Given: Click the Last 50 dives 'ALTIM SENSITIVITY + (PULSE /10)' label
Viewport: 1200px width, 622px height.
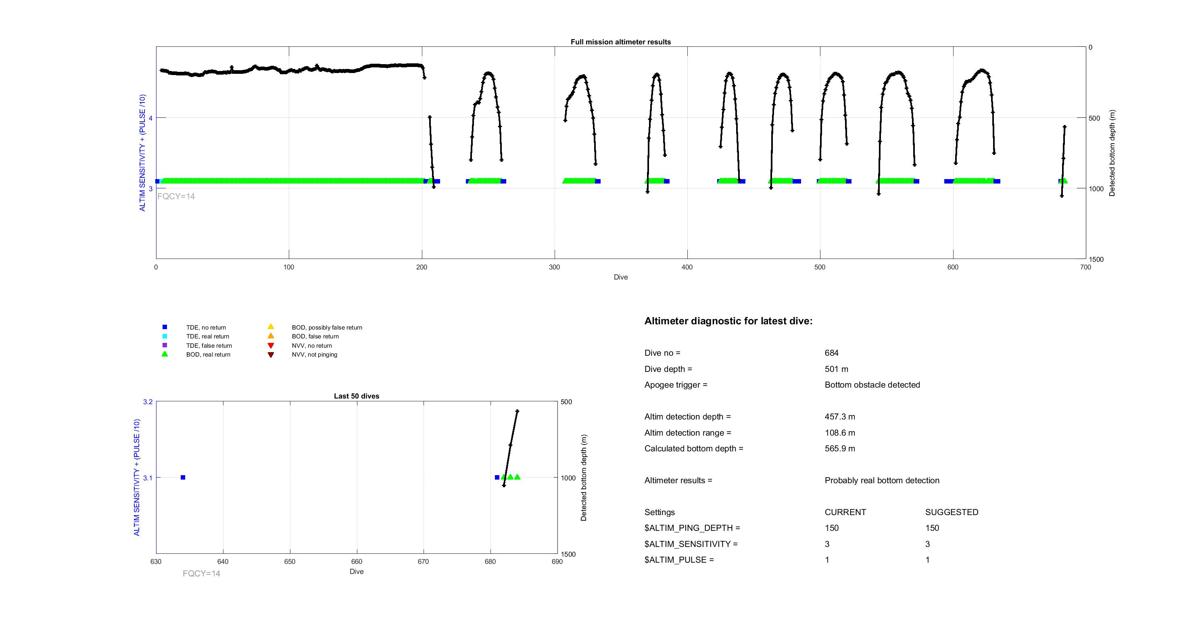Looking at the screenshot, I should click(x=137, y=478).
